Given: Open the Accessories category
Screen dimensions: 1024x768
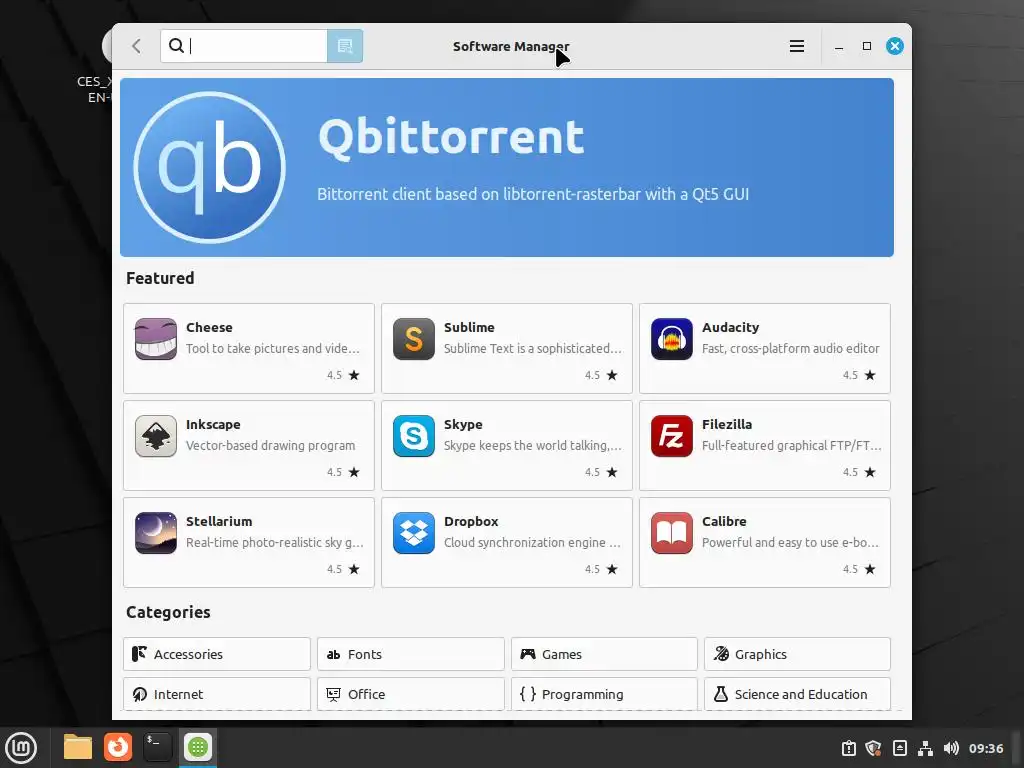Looking at the screenshot, I should [217, 654].
